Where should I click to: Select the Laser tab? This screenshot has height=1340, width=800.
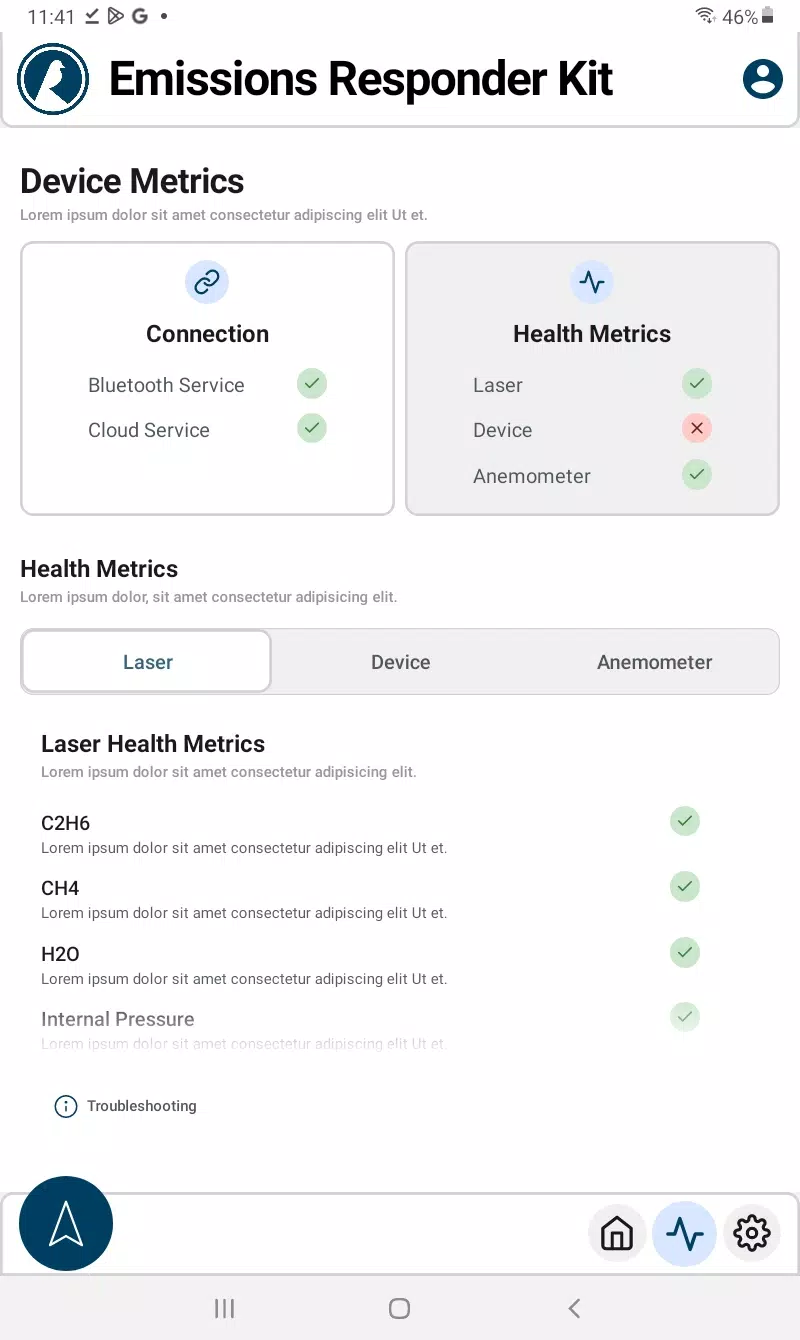click(147, 662)
